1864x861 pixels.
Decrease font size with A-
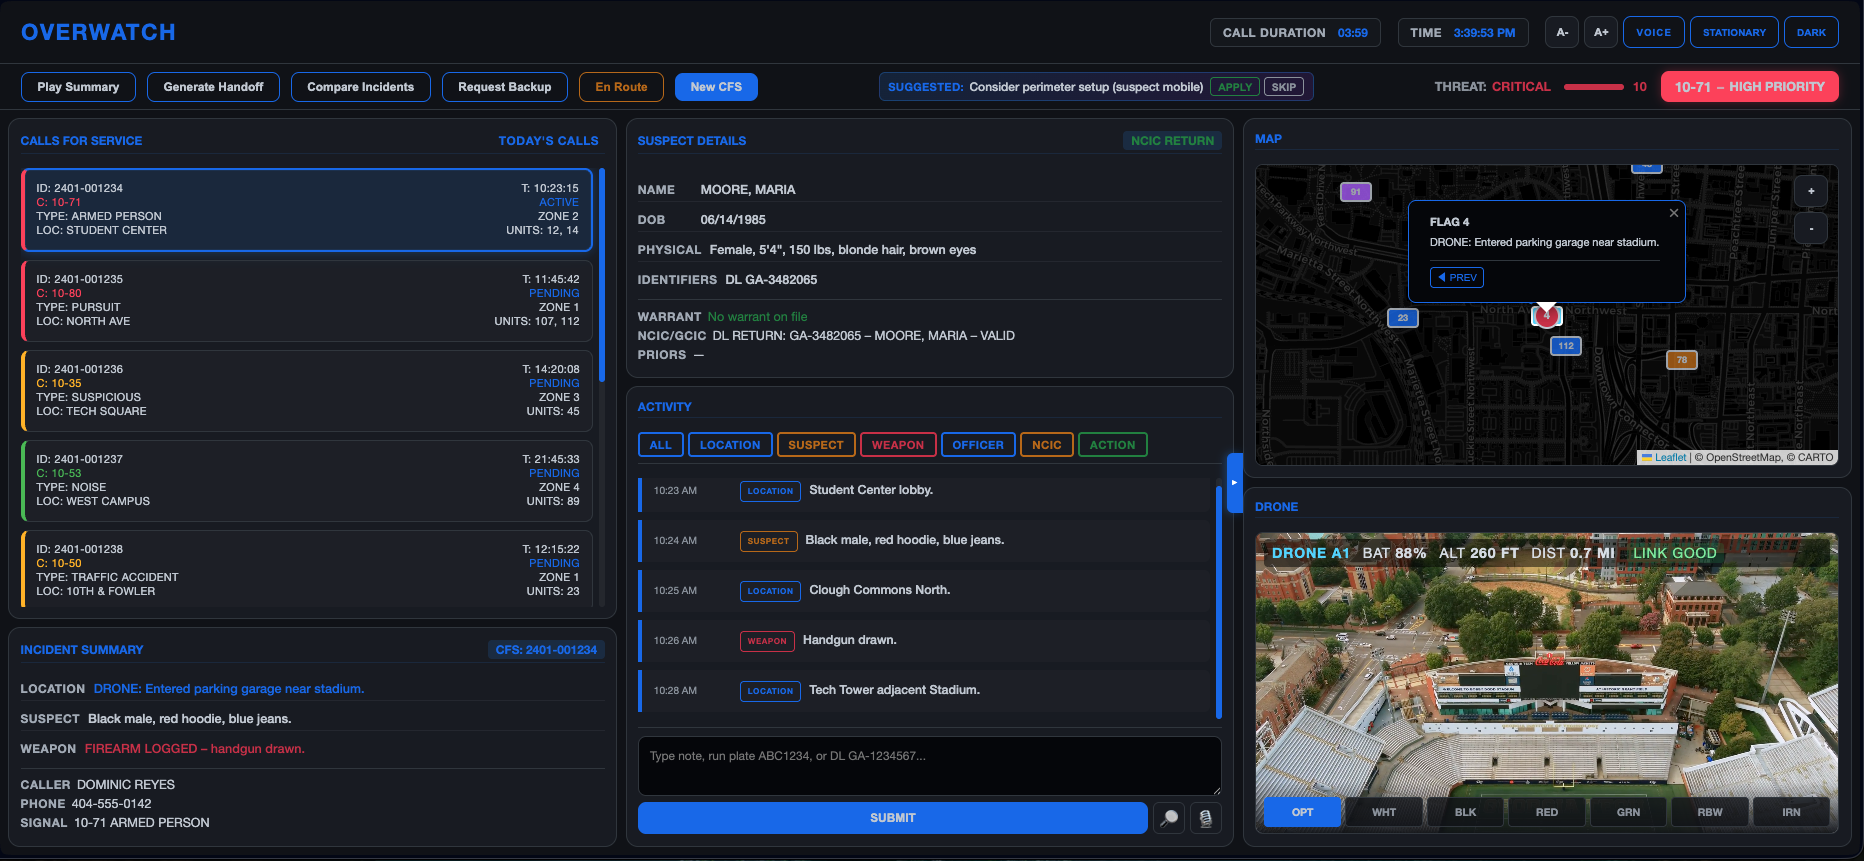click(1562, 32)
